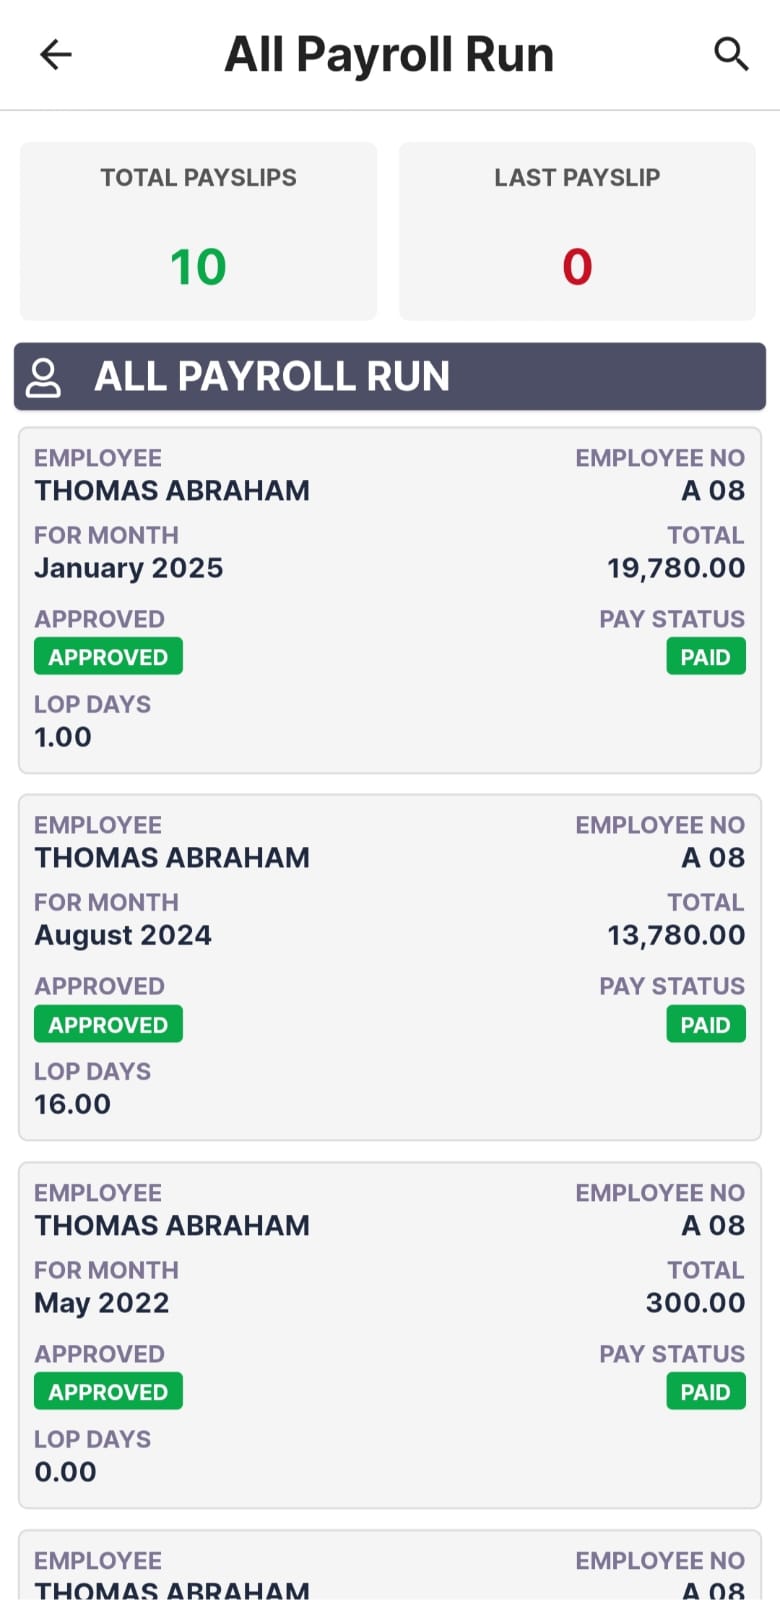Open the August 2024 payroll record
Viewport: 780px width, 1600px height.
(x=390, y=967)
